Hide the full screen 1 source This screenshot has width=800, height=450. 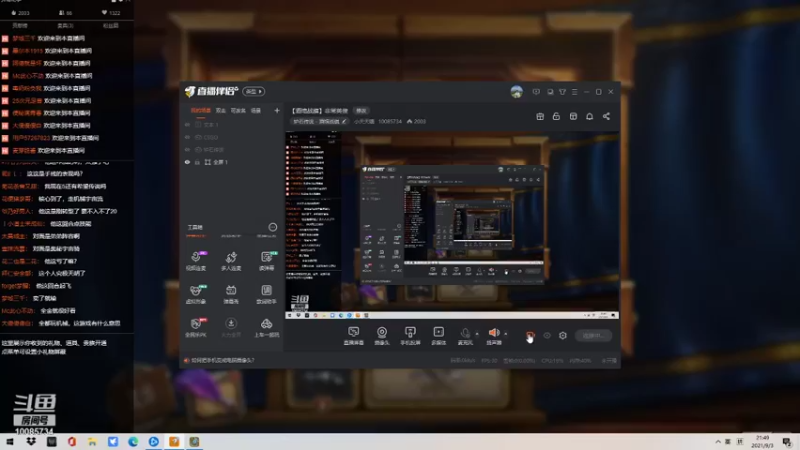[187, 162]
